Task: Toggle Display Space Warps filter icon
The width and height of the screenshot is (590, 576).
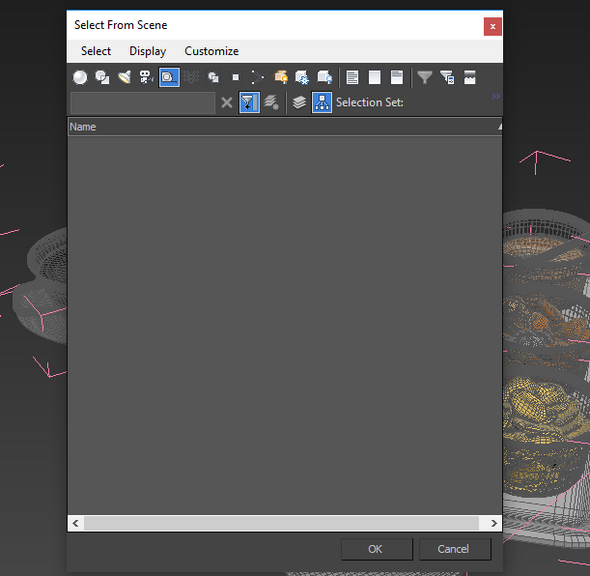Action: 192,78
